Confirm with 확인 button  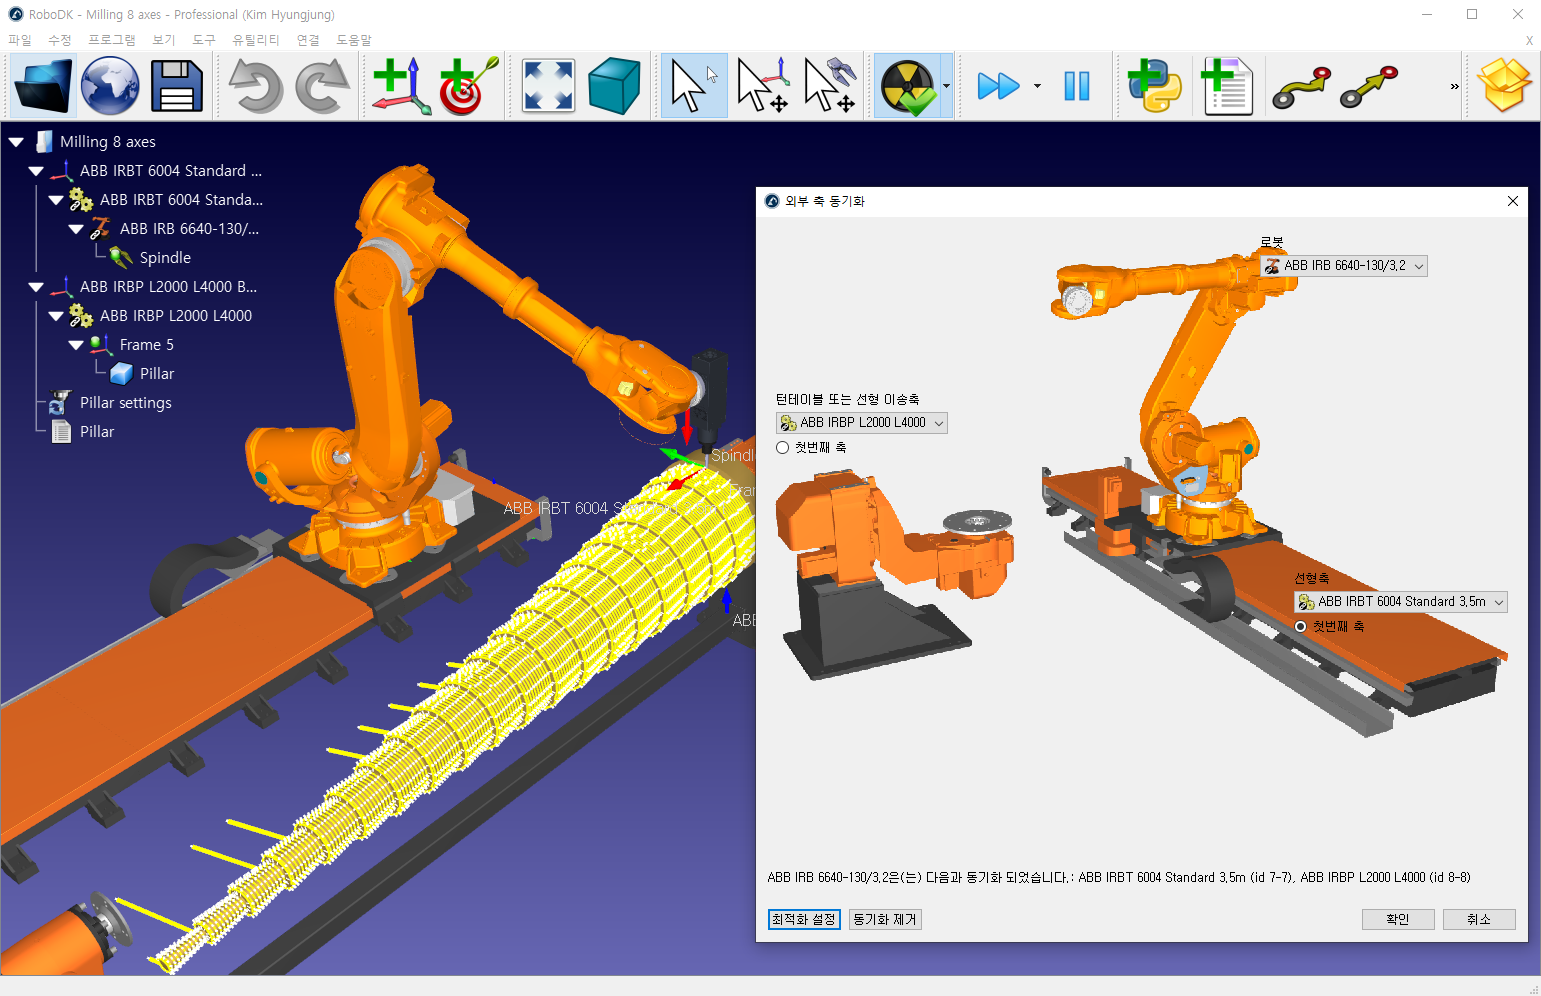[x=1398, y=920]
